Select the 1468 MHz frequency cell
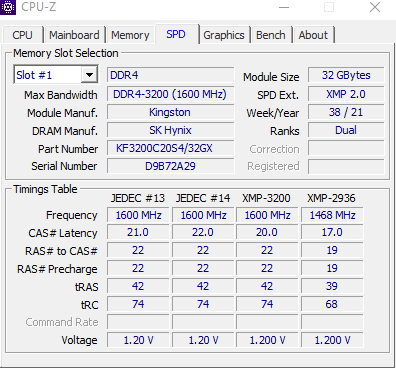Screen dimensions: 396x368 coord(332,215)
